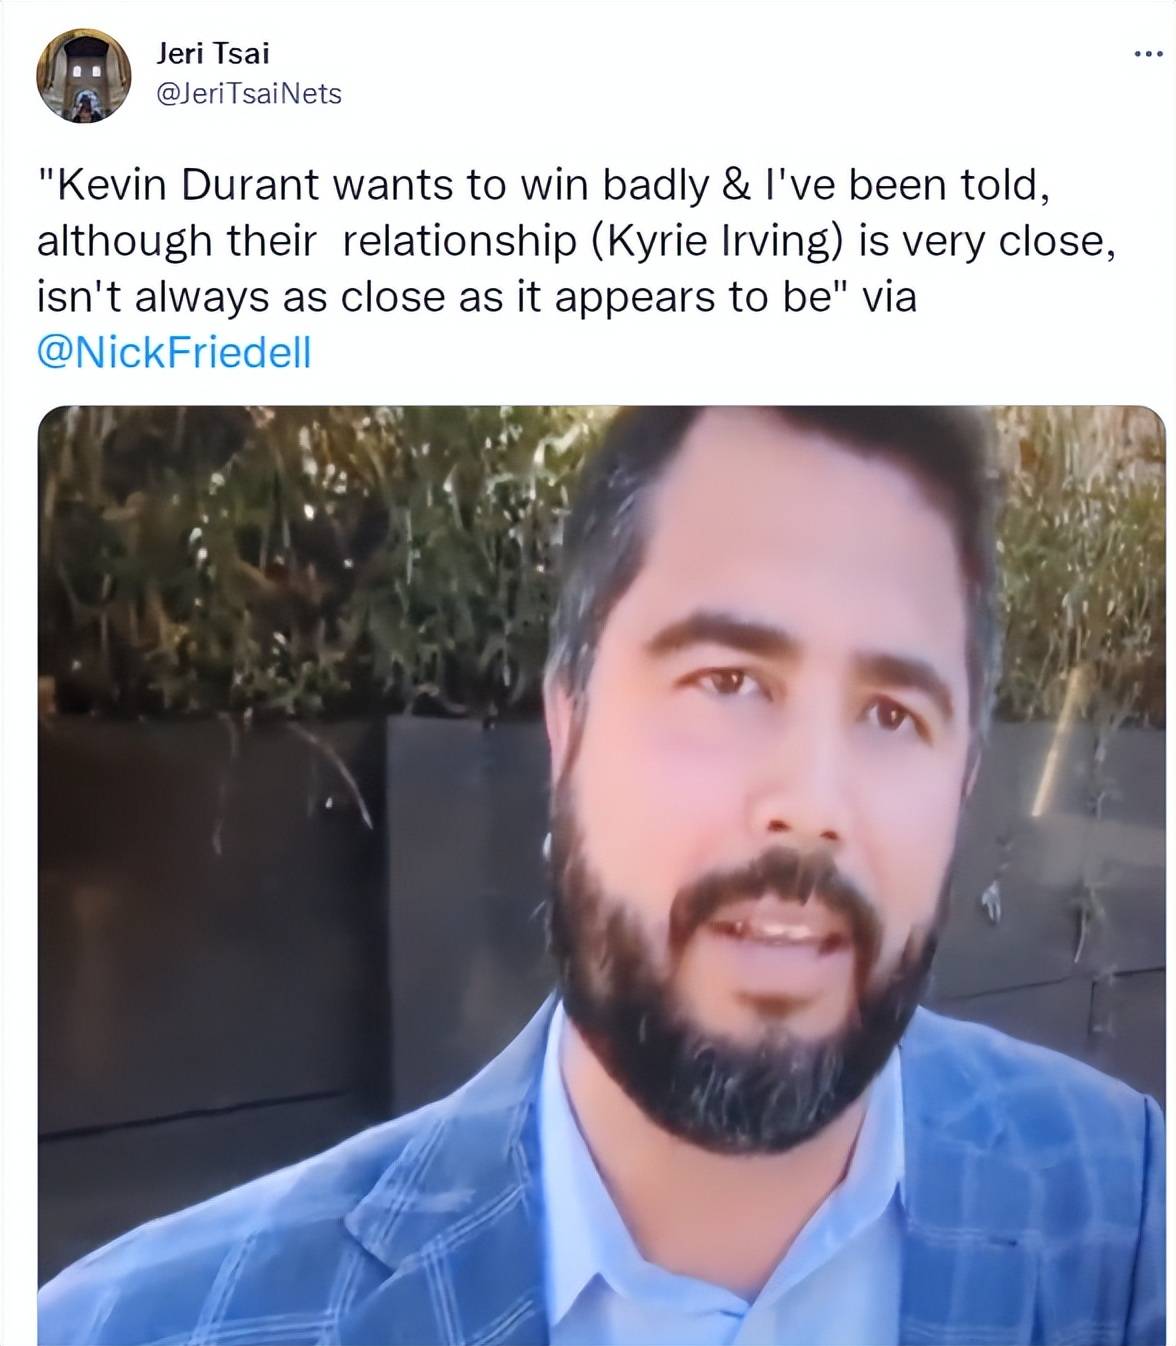Open the Jeri Tsai display name link
The width and height of the screenshot is (1176, 1346).
(x=213, y=52)
